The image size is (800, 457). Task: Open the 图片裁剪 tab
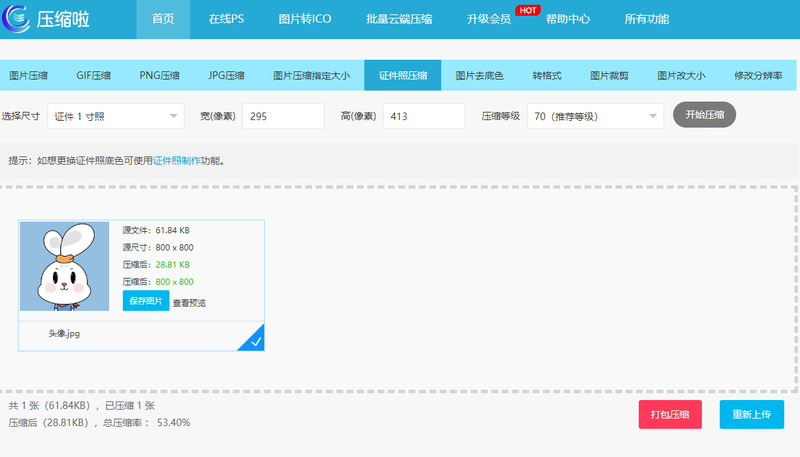[609, 75]
